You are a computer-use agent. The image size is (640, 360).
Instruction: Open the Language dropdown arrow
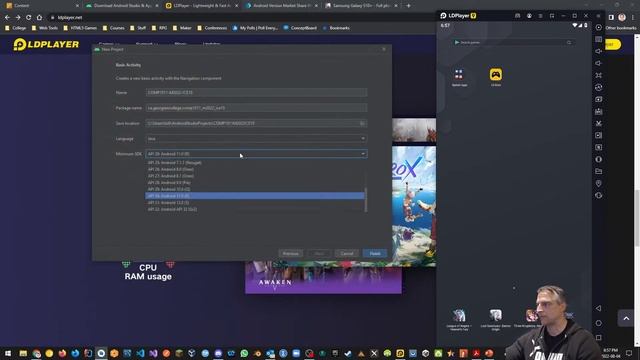(362, 139)
